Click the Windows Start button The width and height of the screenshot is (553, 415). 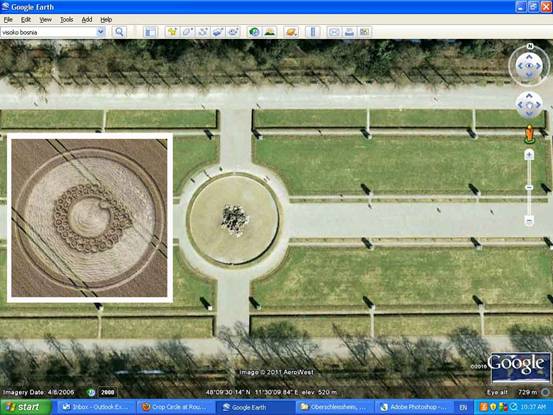25,407
